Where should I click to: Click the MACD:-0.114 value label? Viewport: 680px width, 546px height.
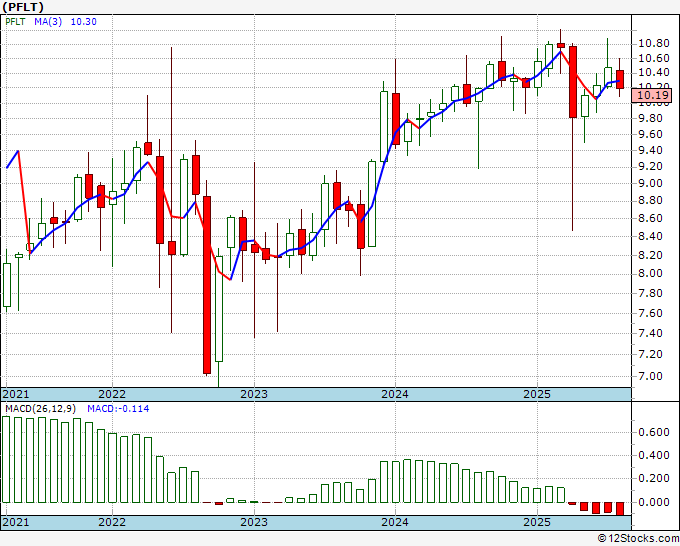[x=118, y=409]
